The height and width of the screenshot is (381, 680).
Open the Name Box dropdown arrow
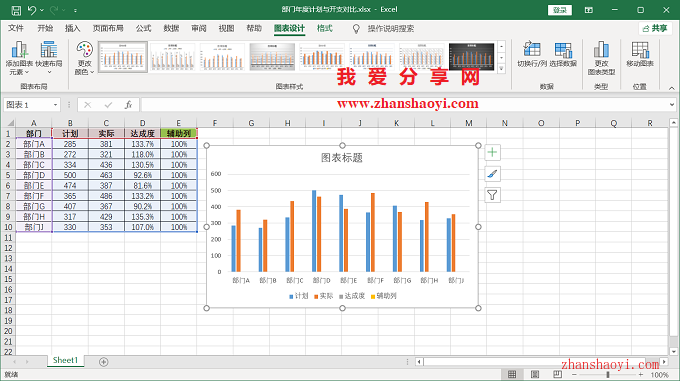[x=55, y=105]
